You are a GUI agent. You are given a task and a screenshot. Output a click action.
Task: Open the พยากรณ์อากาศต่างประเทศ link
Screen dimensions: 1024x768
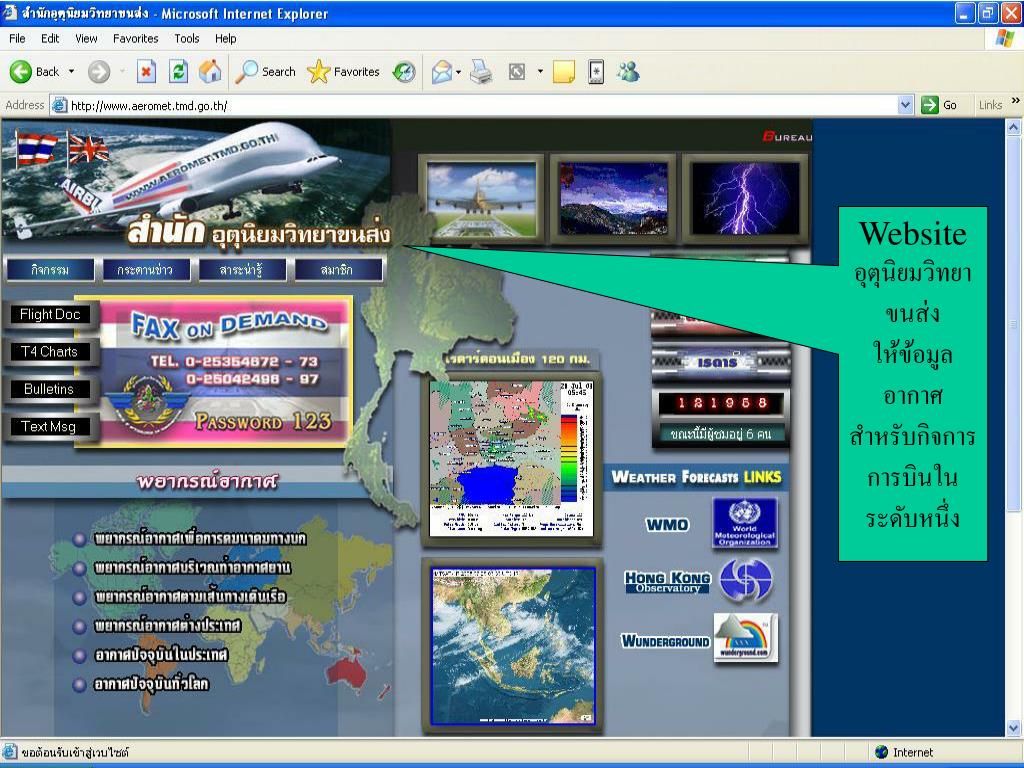168,626
